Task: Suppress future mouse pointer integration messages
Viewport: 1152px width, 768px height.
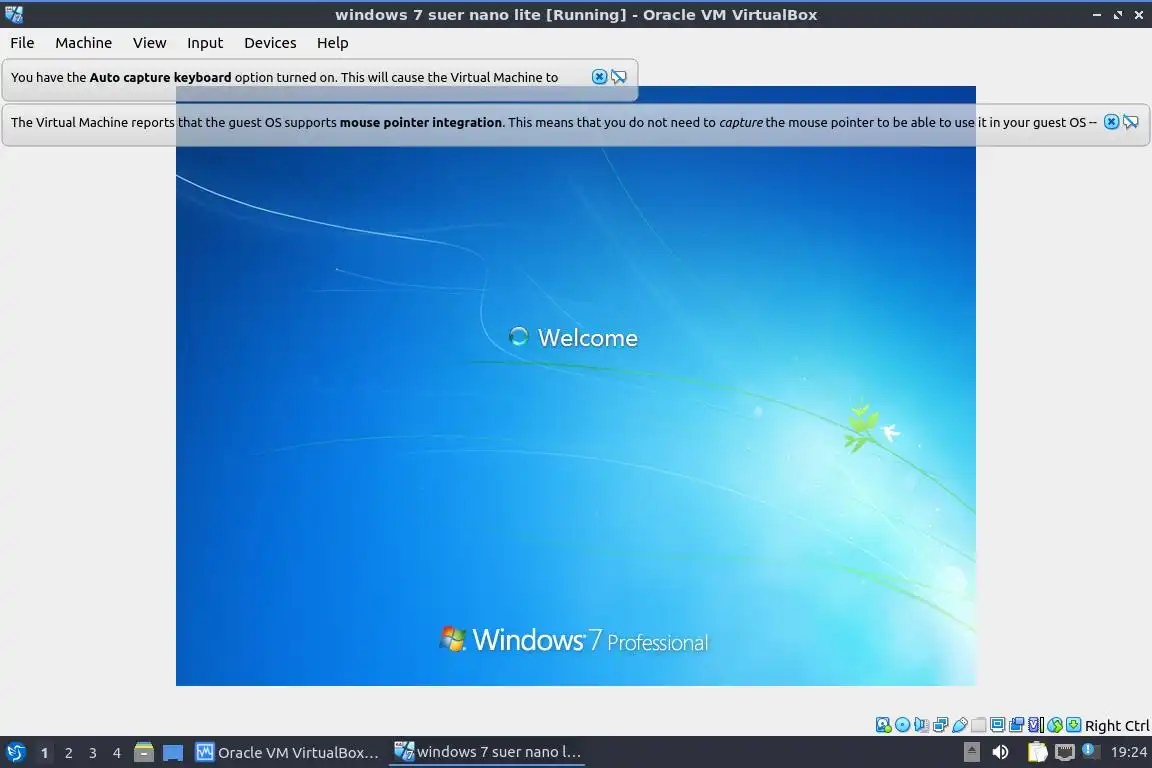Action: (x=1131, y=122)
